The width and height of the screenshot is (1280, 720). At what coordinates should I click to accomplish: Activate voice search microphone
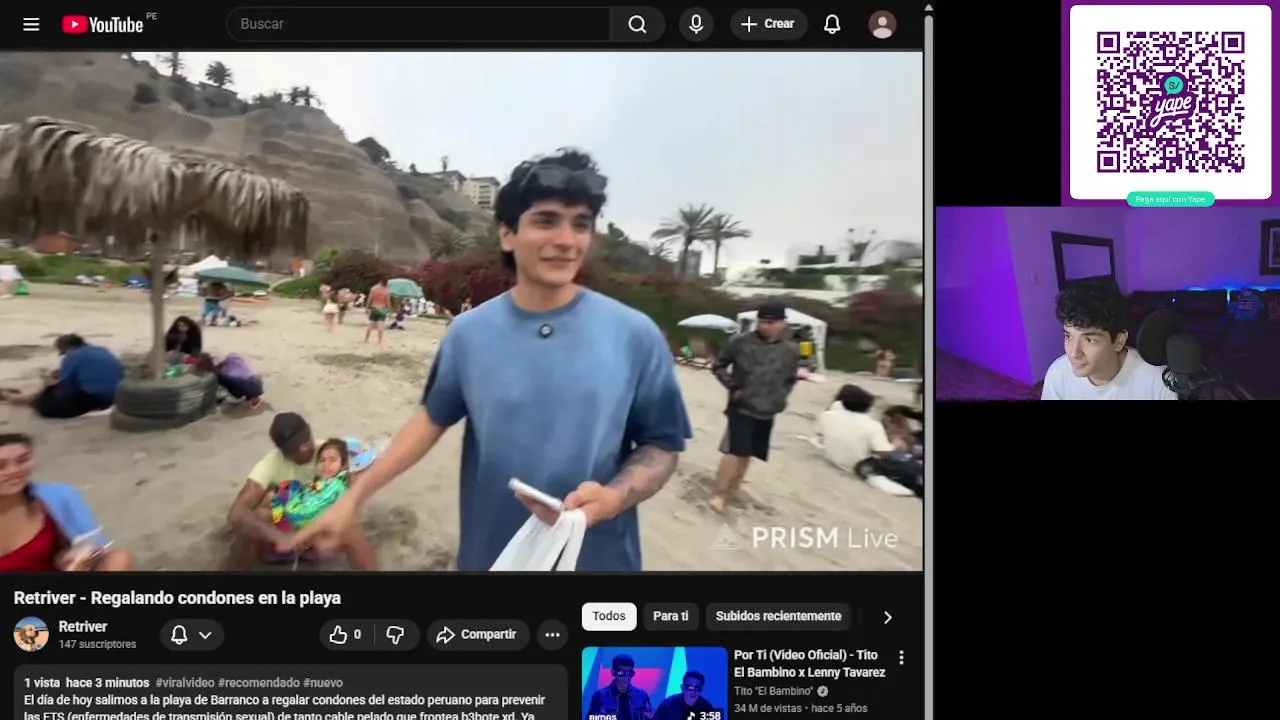[x=696, y=24]
